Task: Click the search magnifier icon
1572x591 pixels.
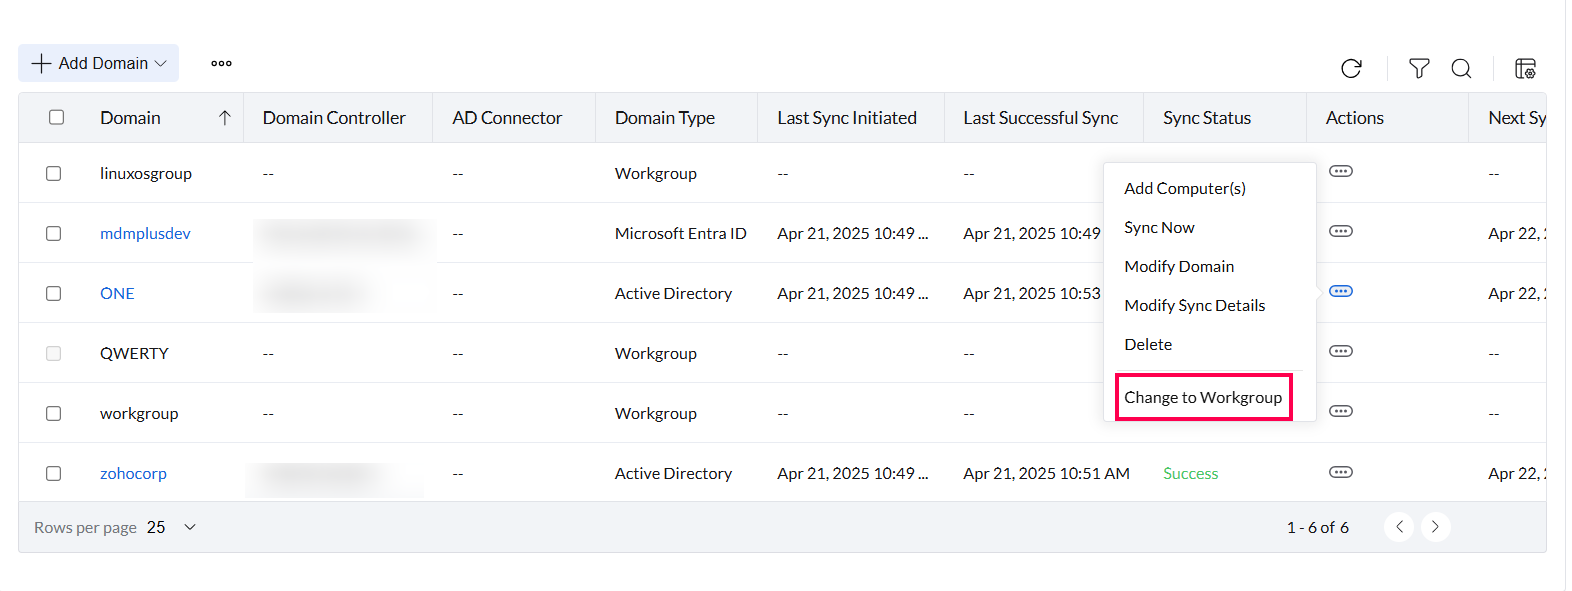Action: coord(1461,68)
